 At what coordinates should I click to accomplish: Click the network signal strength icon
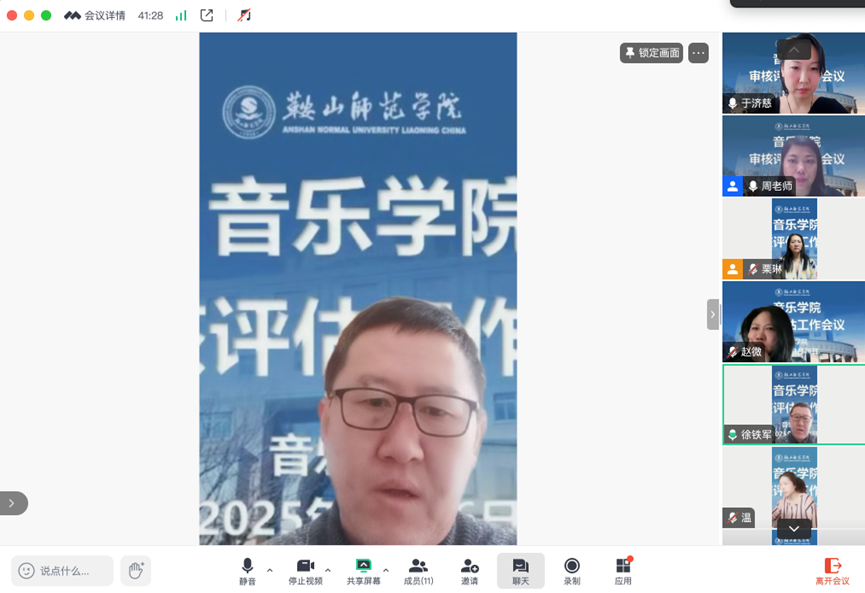[181, 16]
